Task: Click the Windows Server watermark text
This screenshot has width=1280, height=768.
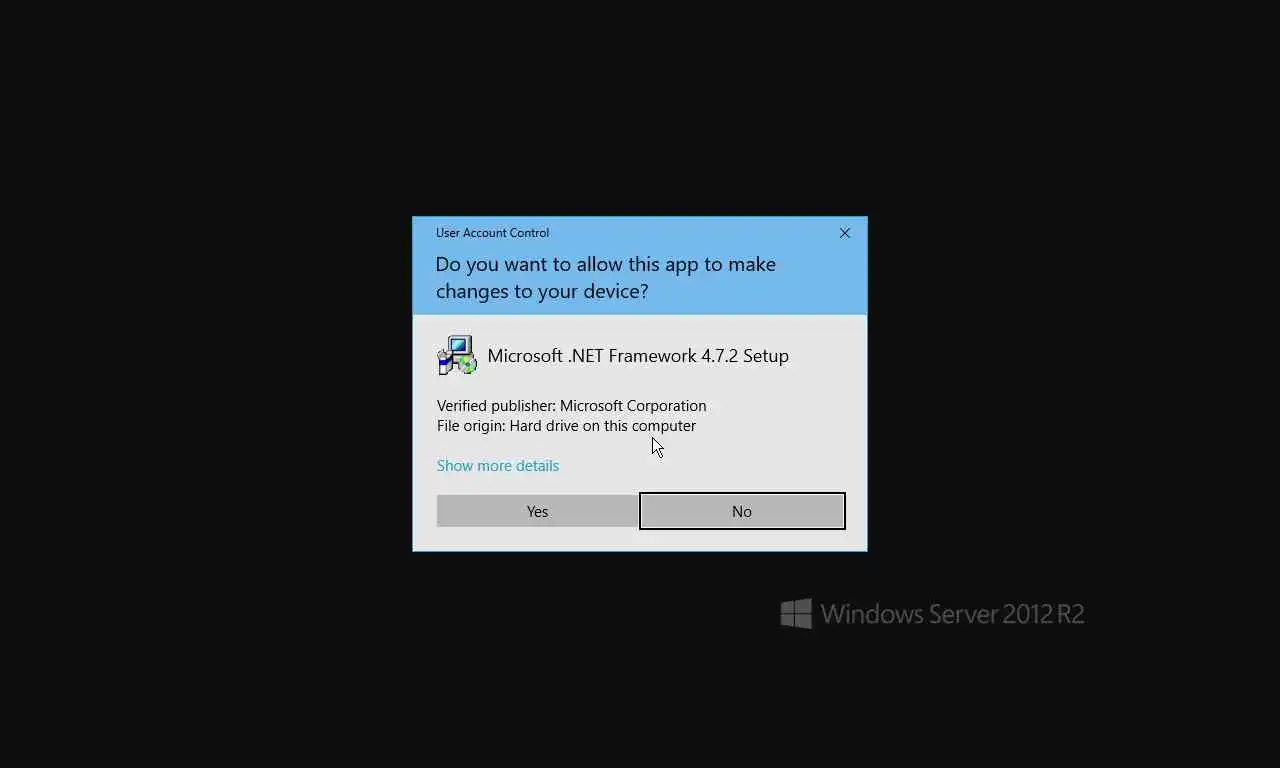Action: click(x=952, y=614)
